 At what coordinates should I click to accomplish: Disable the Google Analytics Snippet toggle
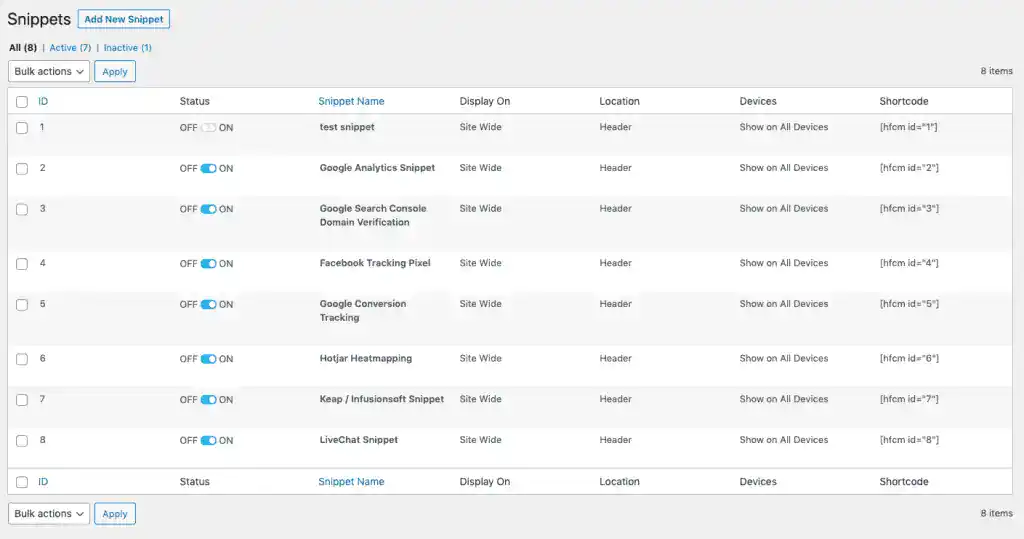point(208,169)
